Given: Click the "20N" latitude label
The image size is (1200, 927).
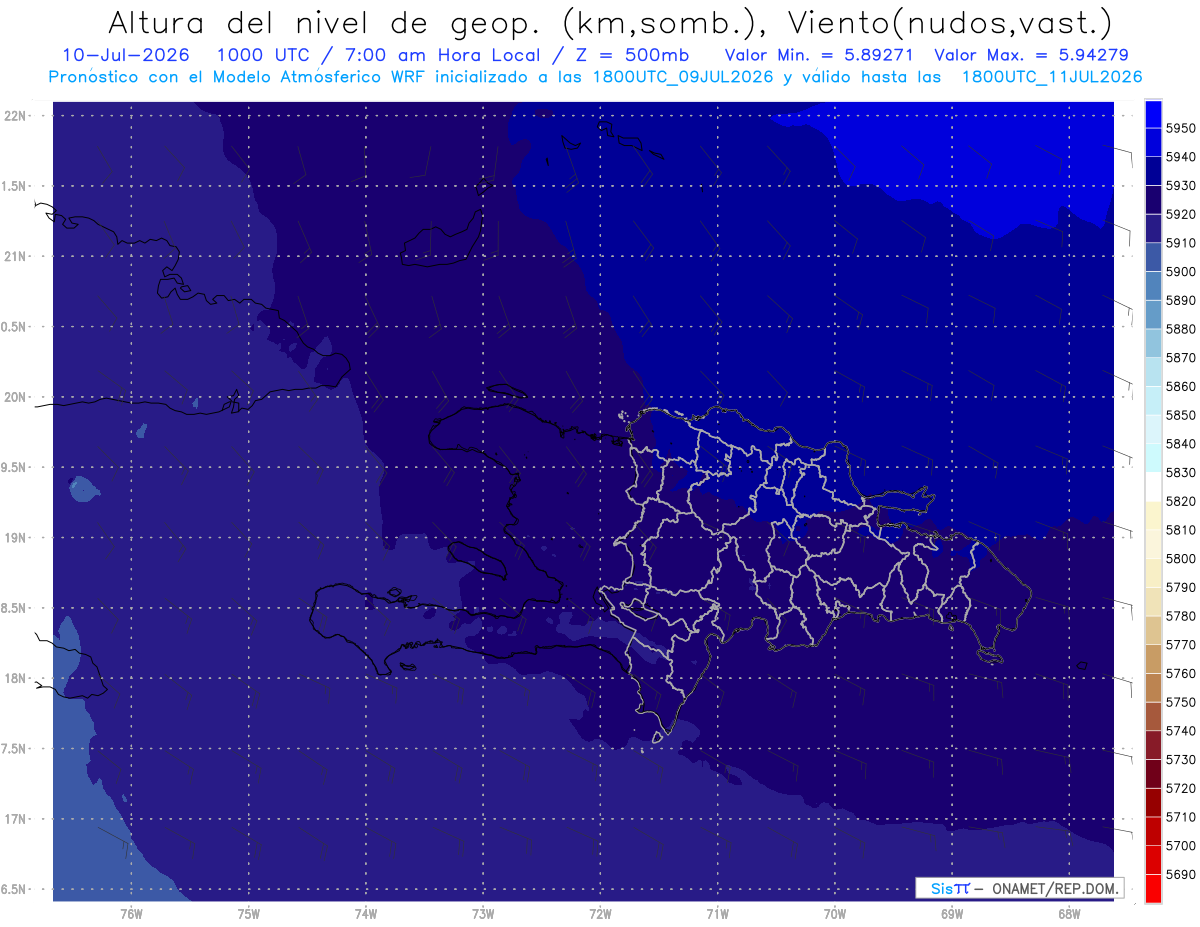Looking at the screenshot, I should tap(15, 397).
